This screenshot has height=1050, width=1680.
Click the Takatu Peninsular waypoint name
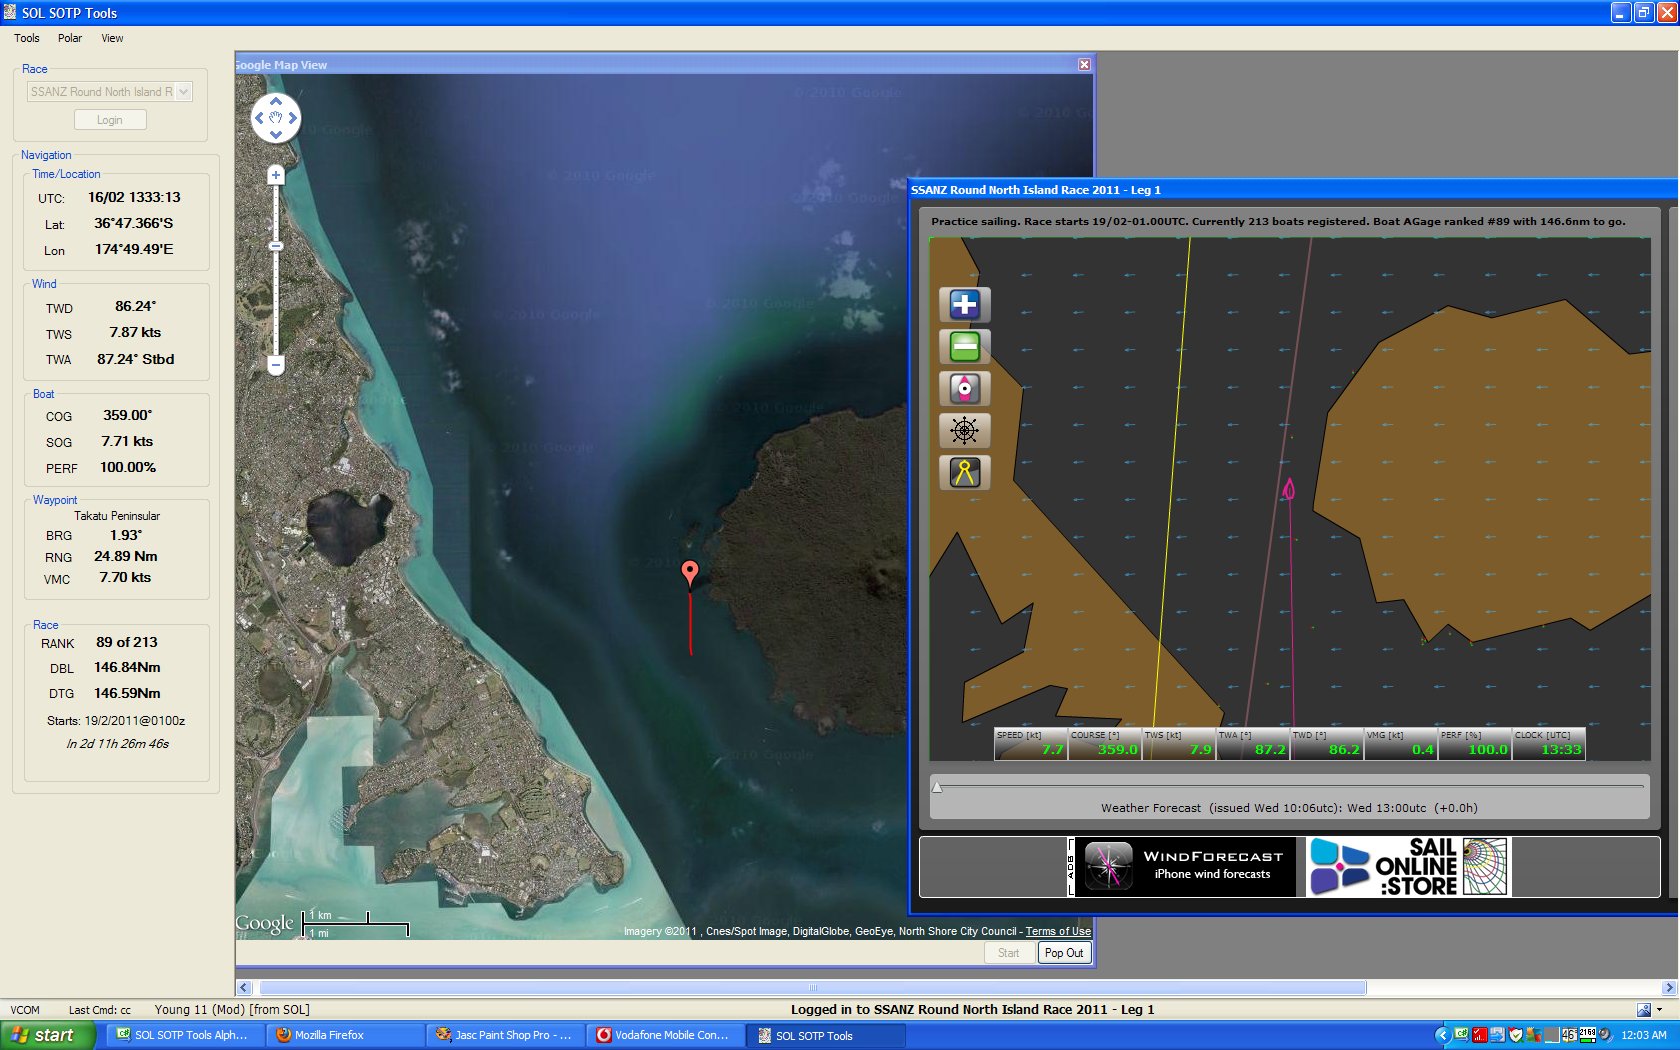point(117,516)
